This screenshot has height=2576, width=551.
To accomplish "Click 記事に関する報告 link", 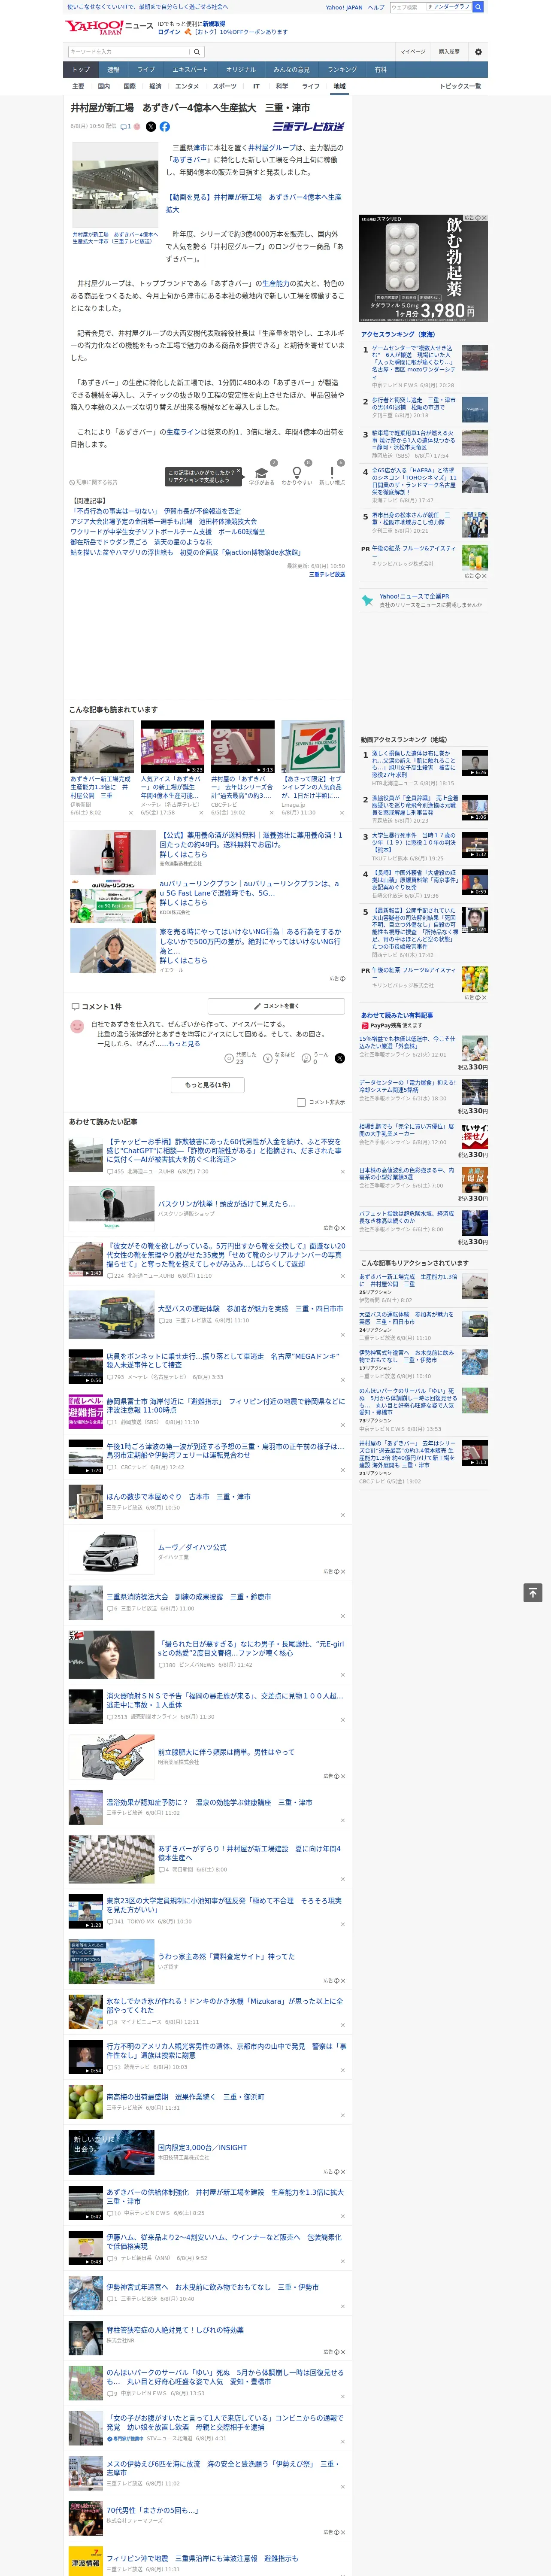I will [93, 482].
